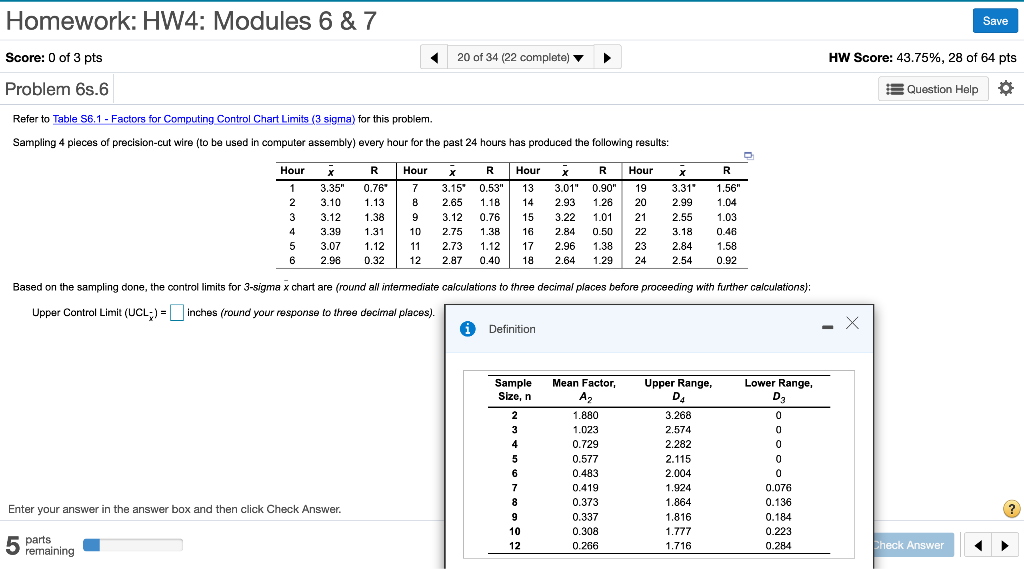This screenshot has width=1024, height=569.
Task: Select D3 value 0.284 for sample size 12
Action: click(778, 545)
